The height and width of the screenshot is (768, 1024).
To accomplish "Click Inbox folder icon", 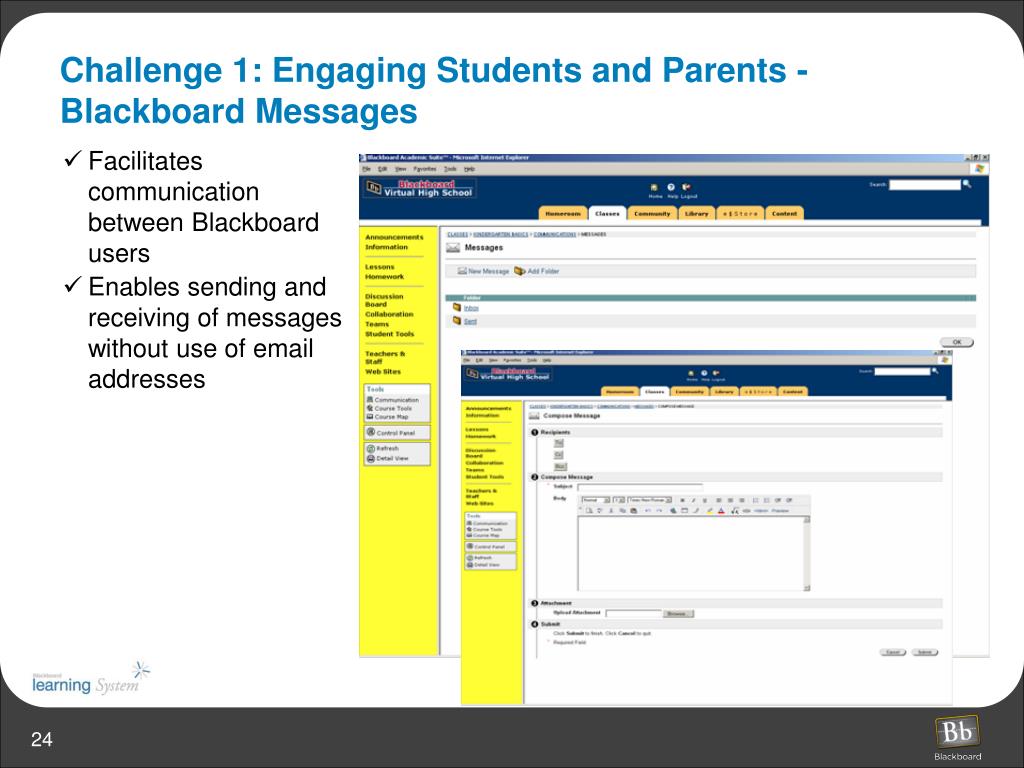I will coord(457,308).
